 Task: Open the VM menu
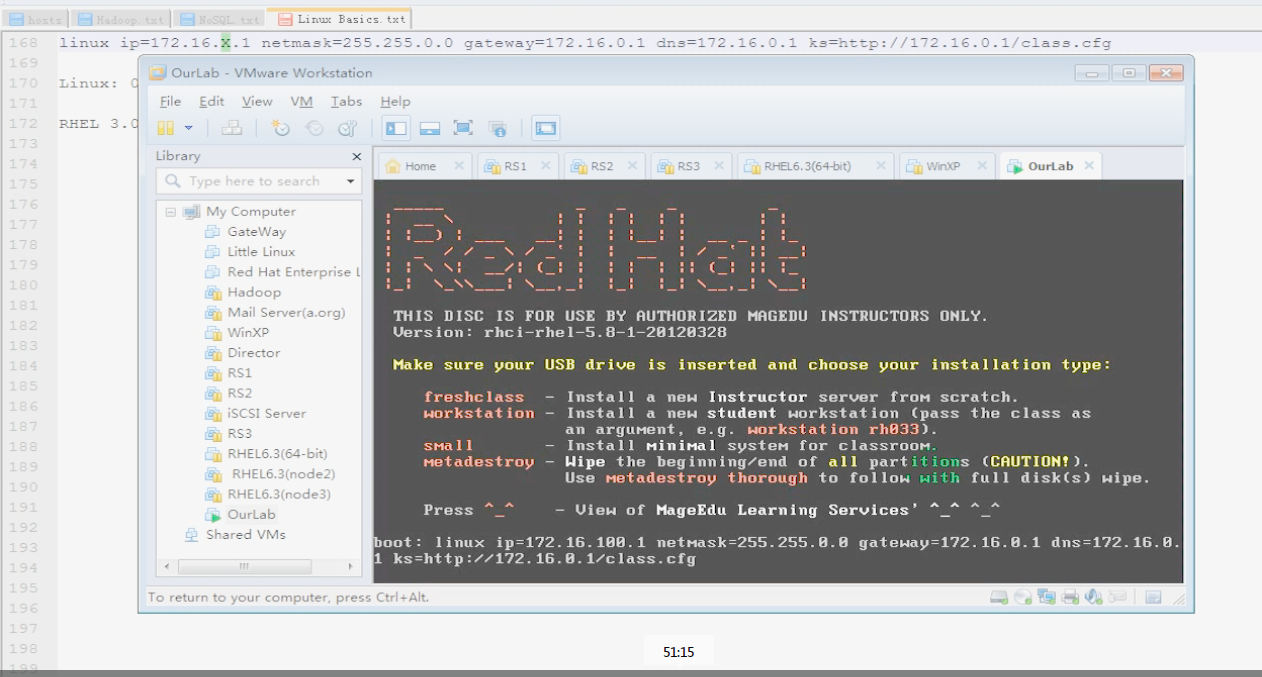tap(302, 101)
